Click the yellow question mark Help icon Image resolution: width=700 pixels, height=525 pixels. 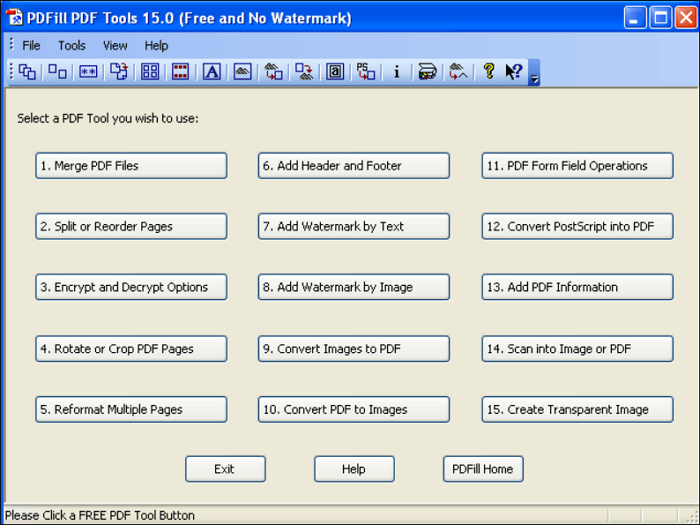[489, 71]
